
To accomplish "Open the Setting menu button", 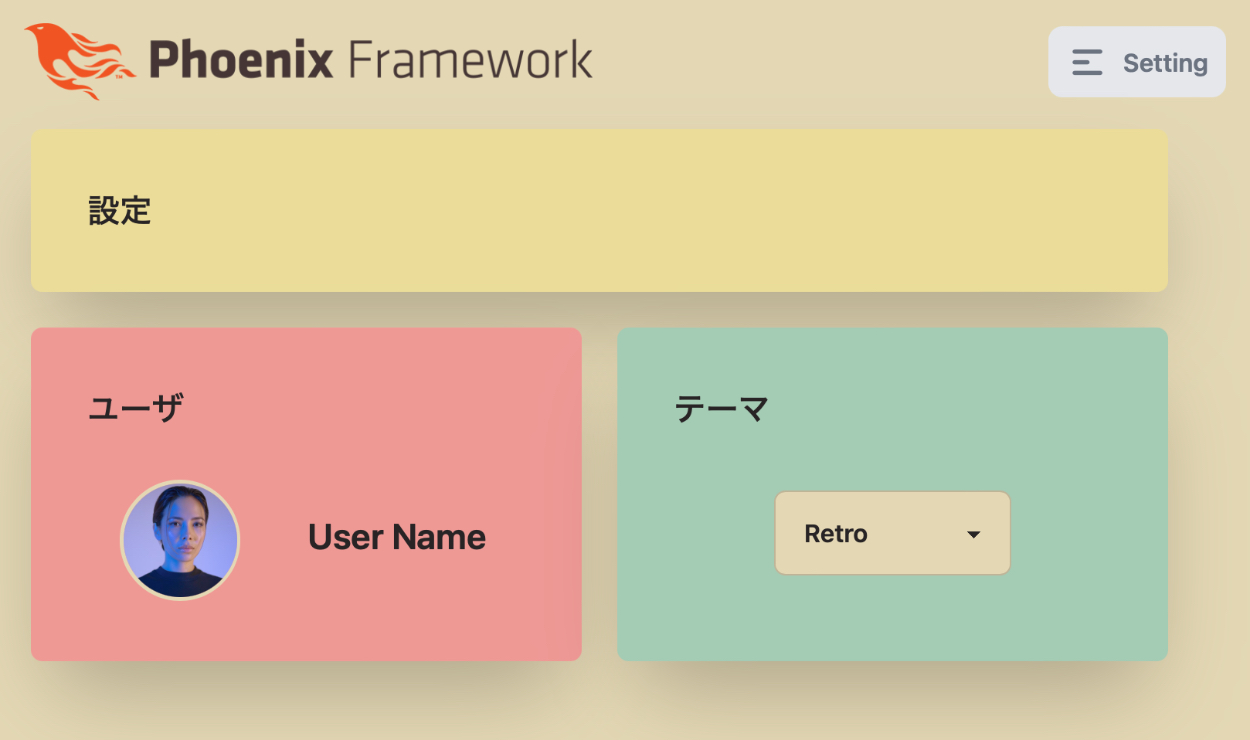I will (1136, 62).
